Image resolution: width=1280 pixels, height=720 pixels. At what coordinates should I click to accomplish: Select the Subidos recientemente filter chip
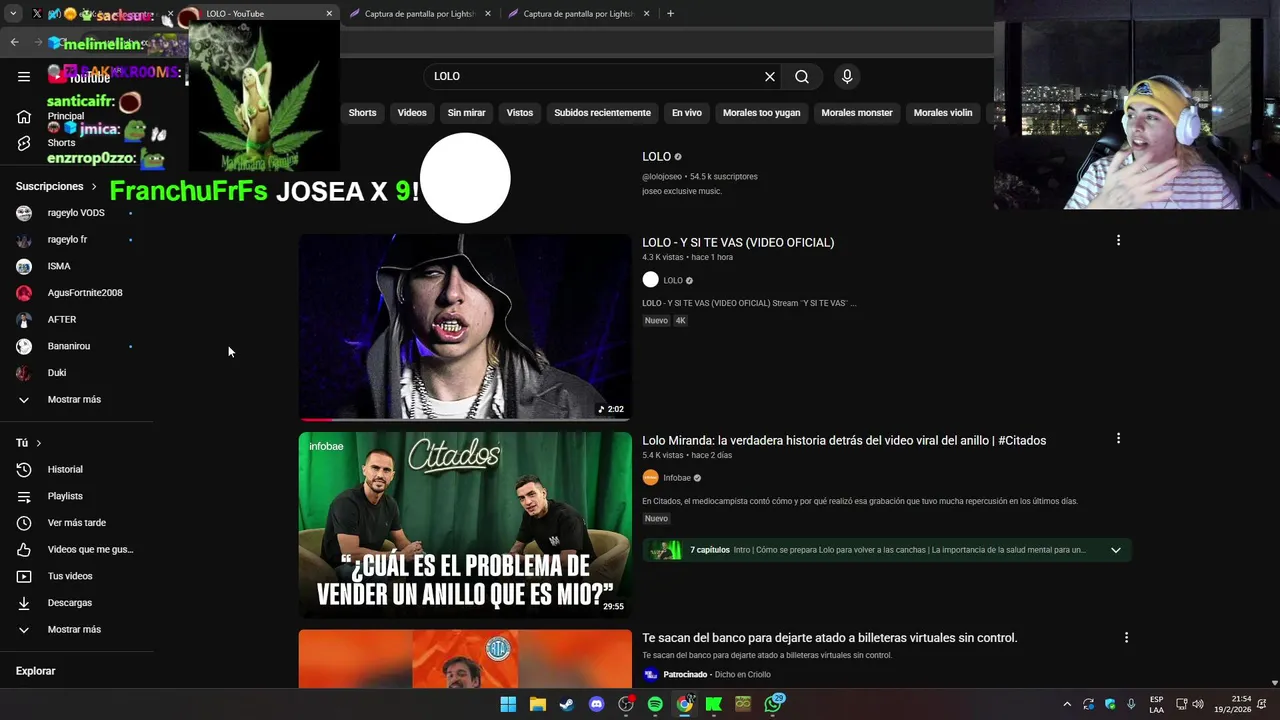pos(602,113)
